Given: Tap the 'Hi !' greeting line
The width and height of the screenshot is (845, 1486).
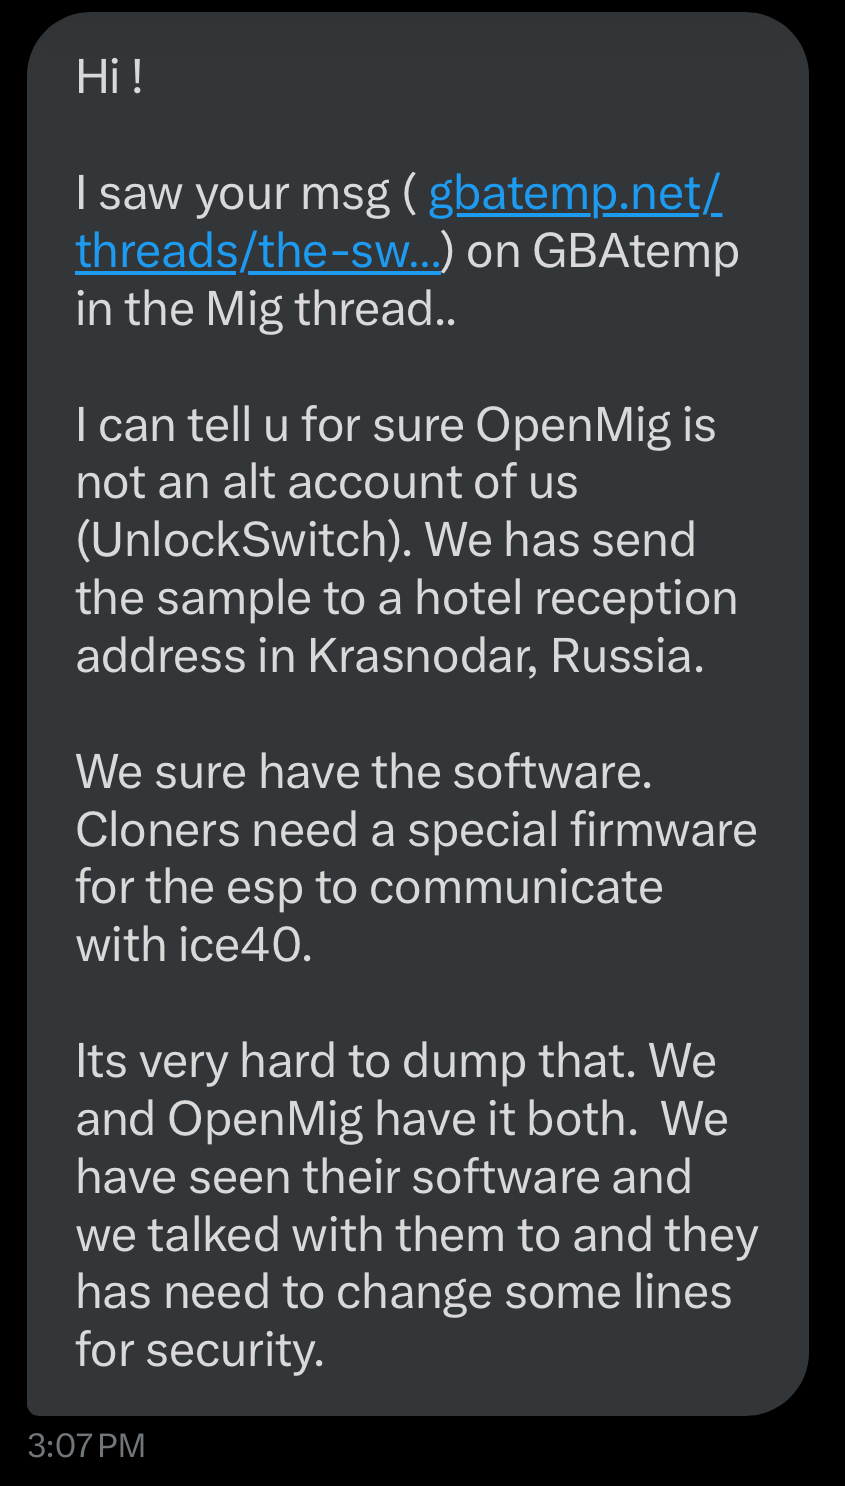Looking at the screenshot, I should click(109, 76).
